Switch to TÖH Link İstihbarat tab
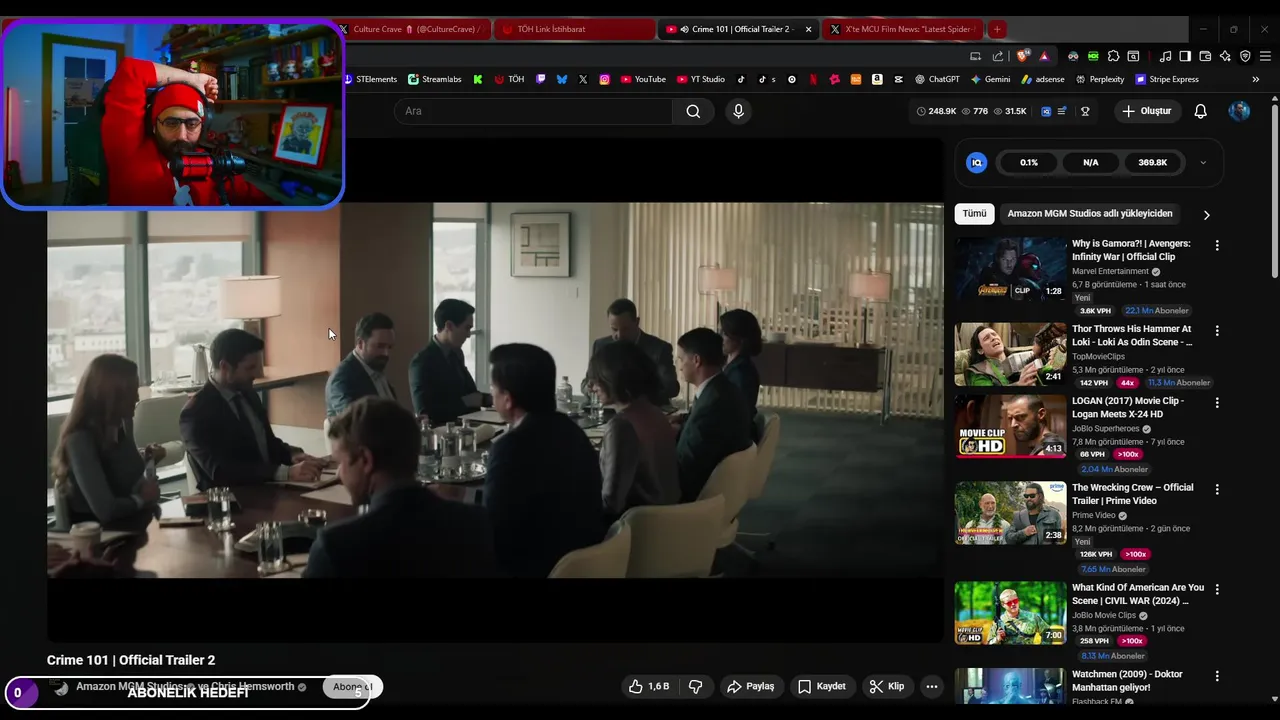The image size is (1280, 720). 575,29
